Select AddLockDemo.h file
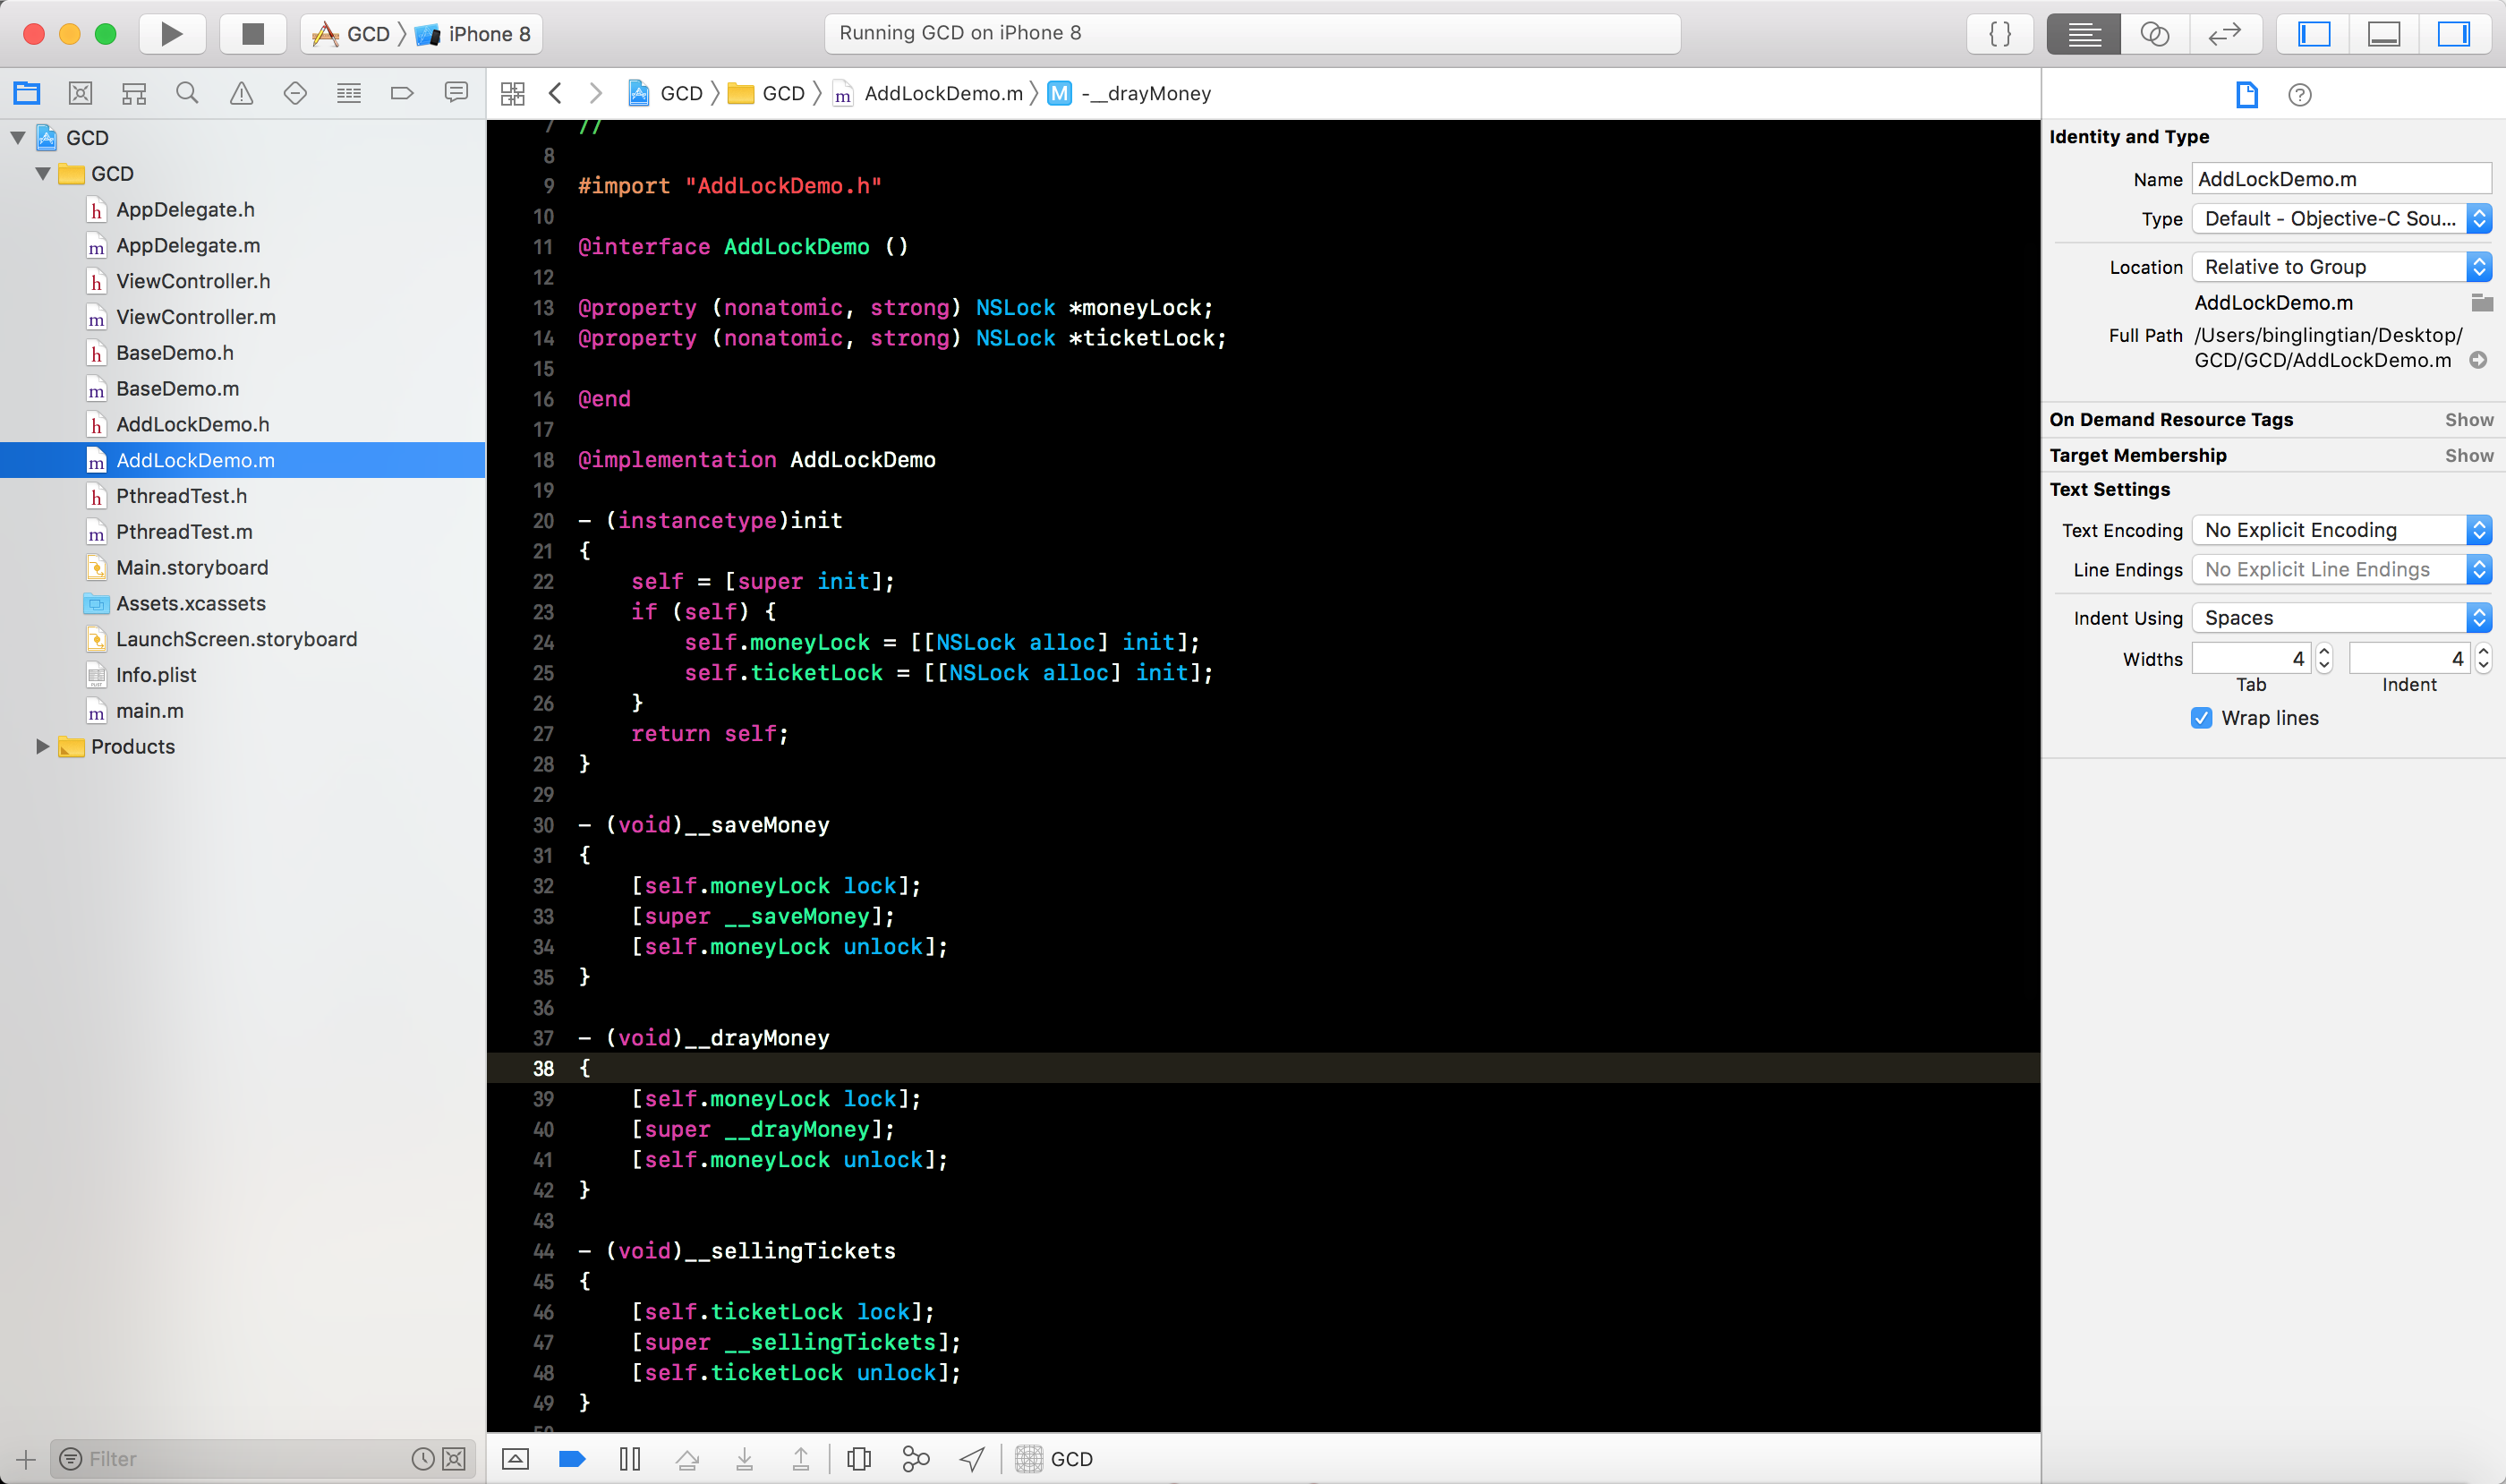Viewport: 2506px width, 1484px height. tap(193, 424)
